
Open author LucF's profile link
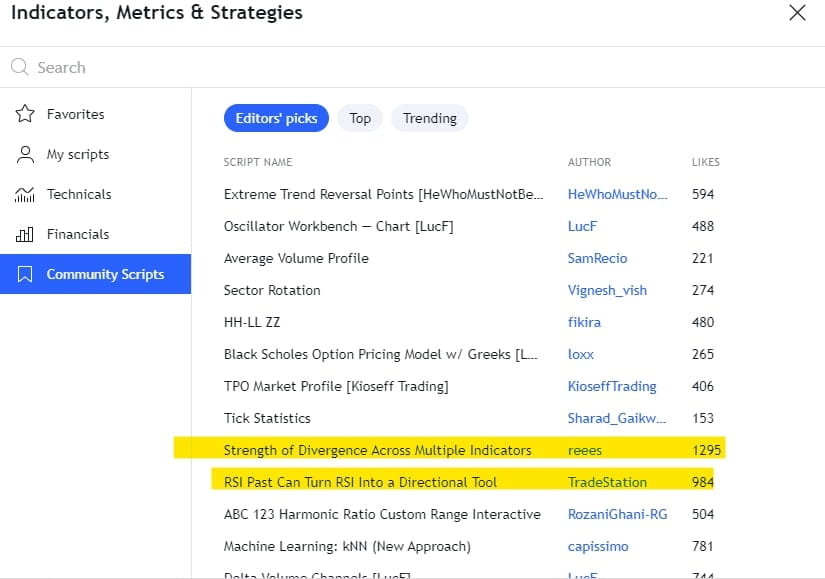(582, 226)
